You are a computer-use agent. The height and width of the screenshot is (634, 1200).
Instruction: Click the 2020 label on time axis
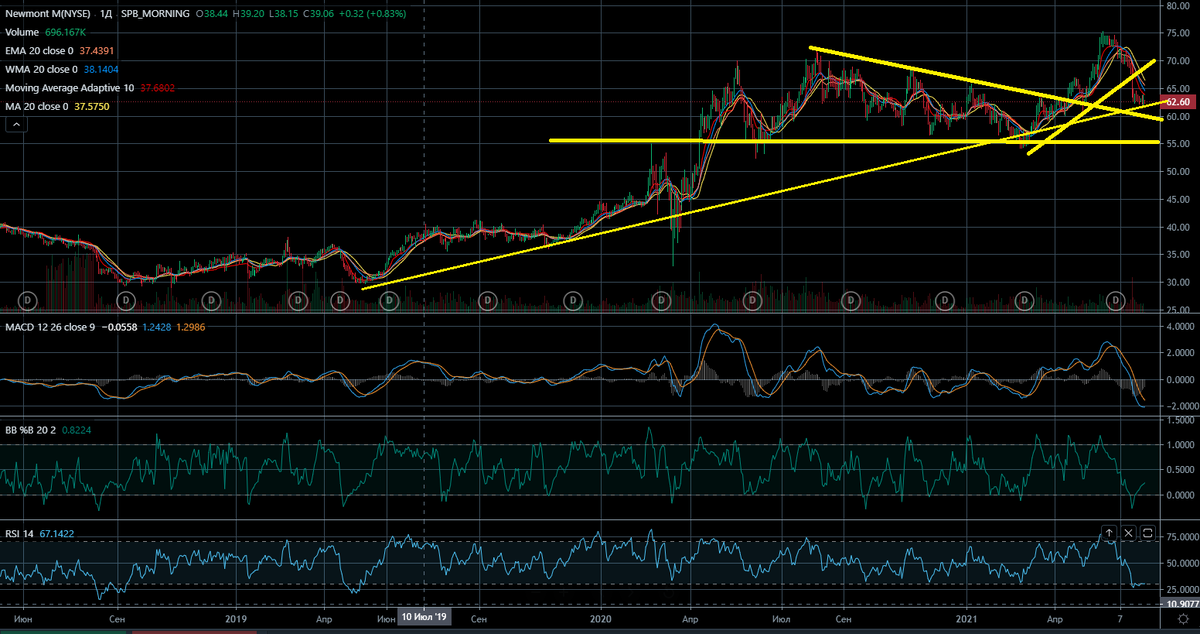point(602,620)
